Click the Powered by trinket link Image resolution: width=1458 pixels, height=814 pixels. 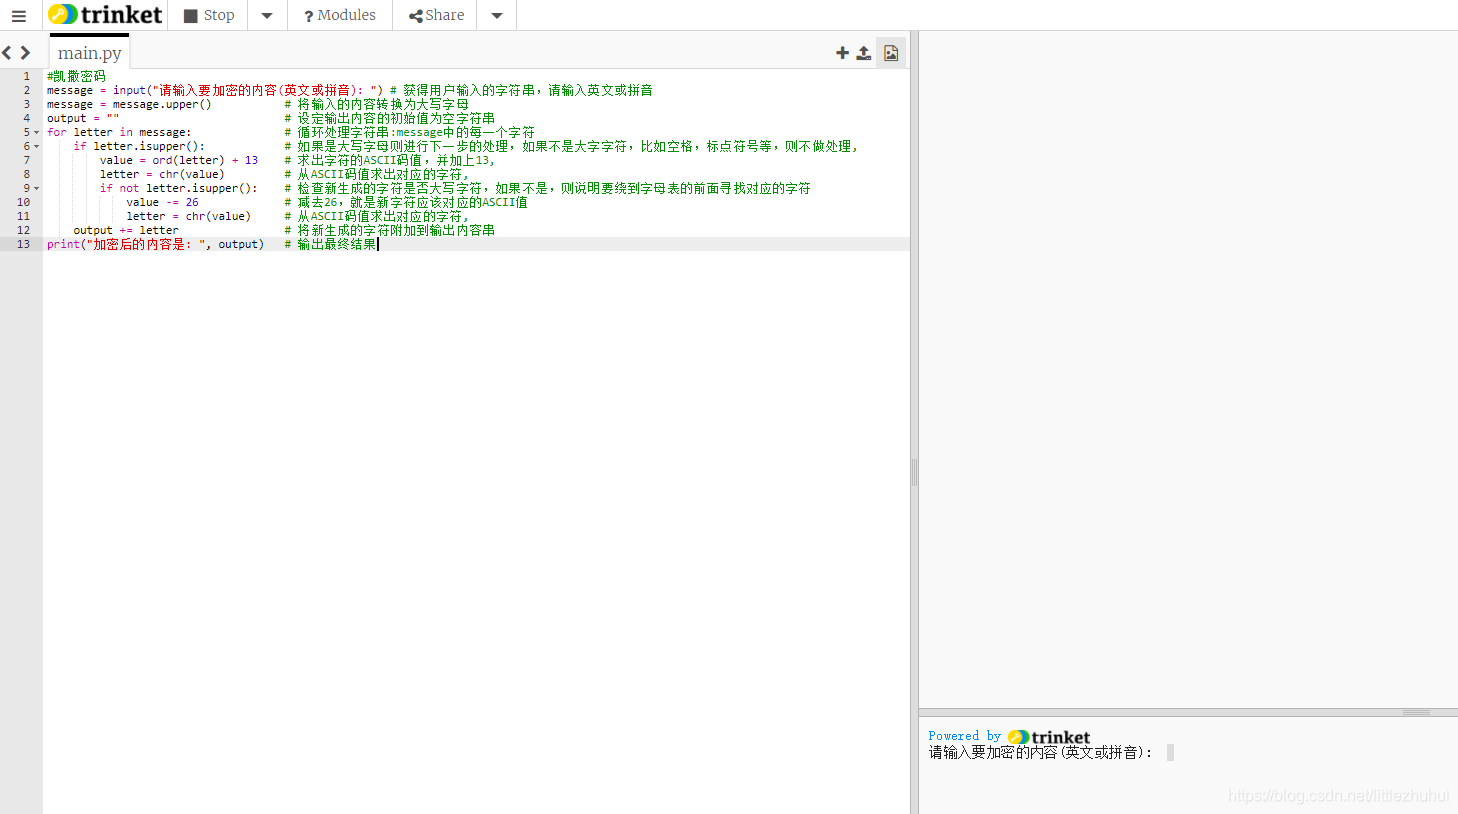pyautogui.click(x=1009, y=736)
